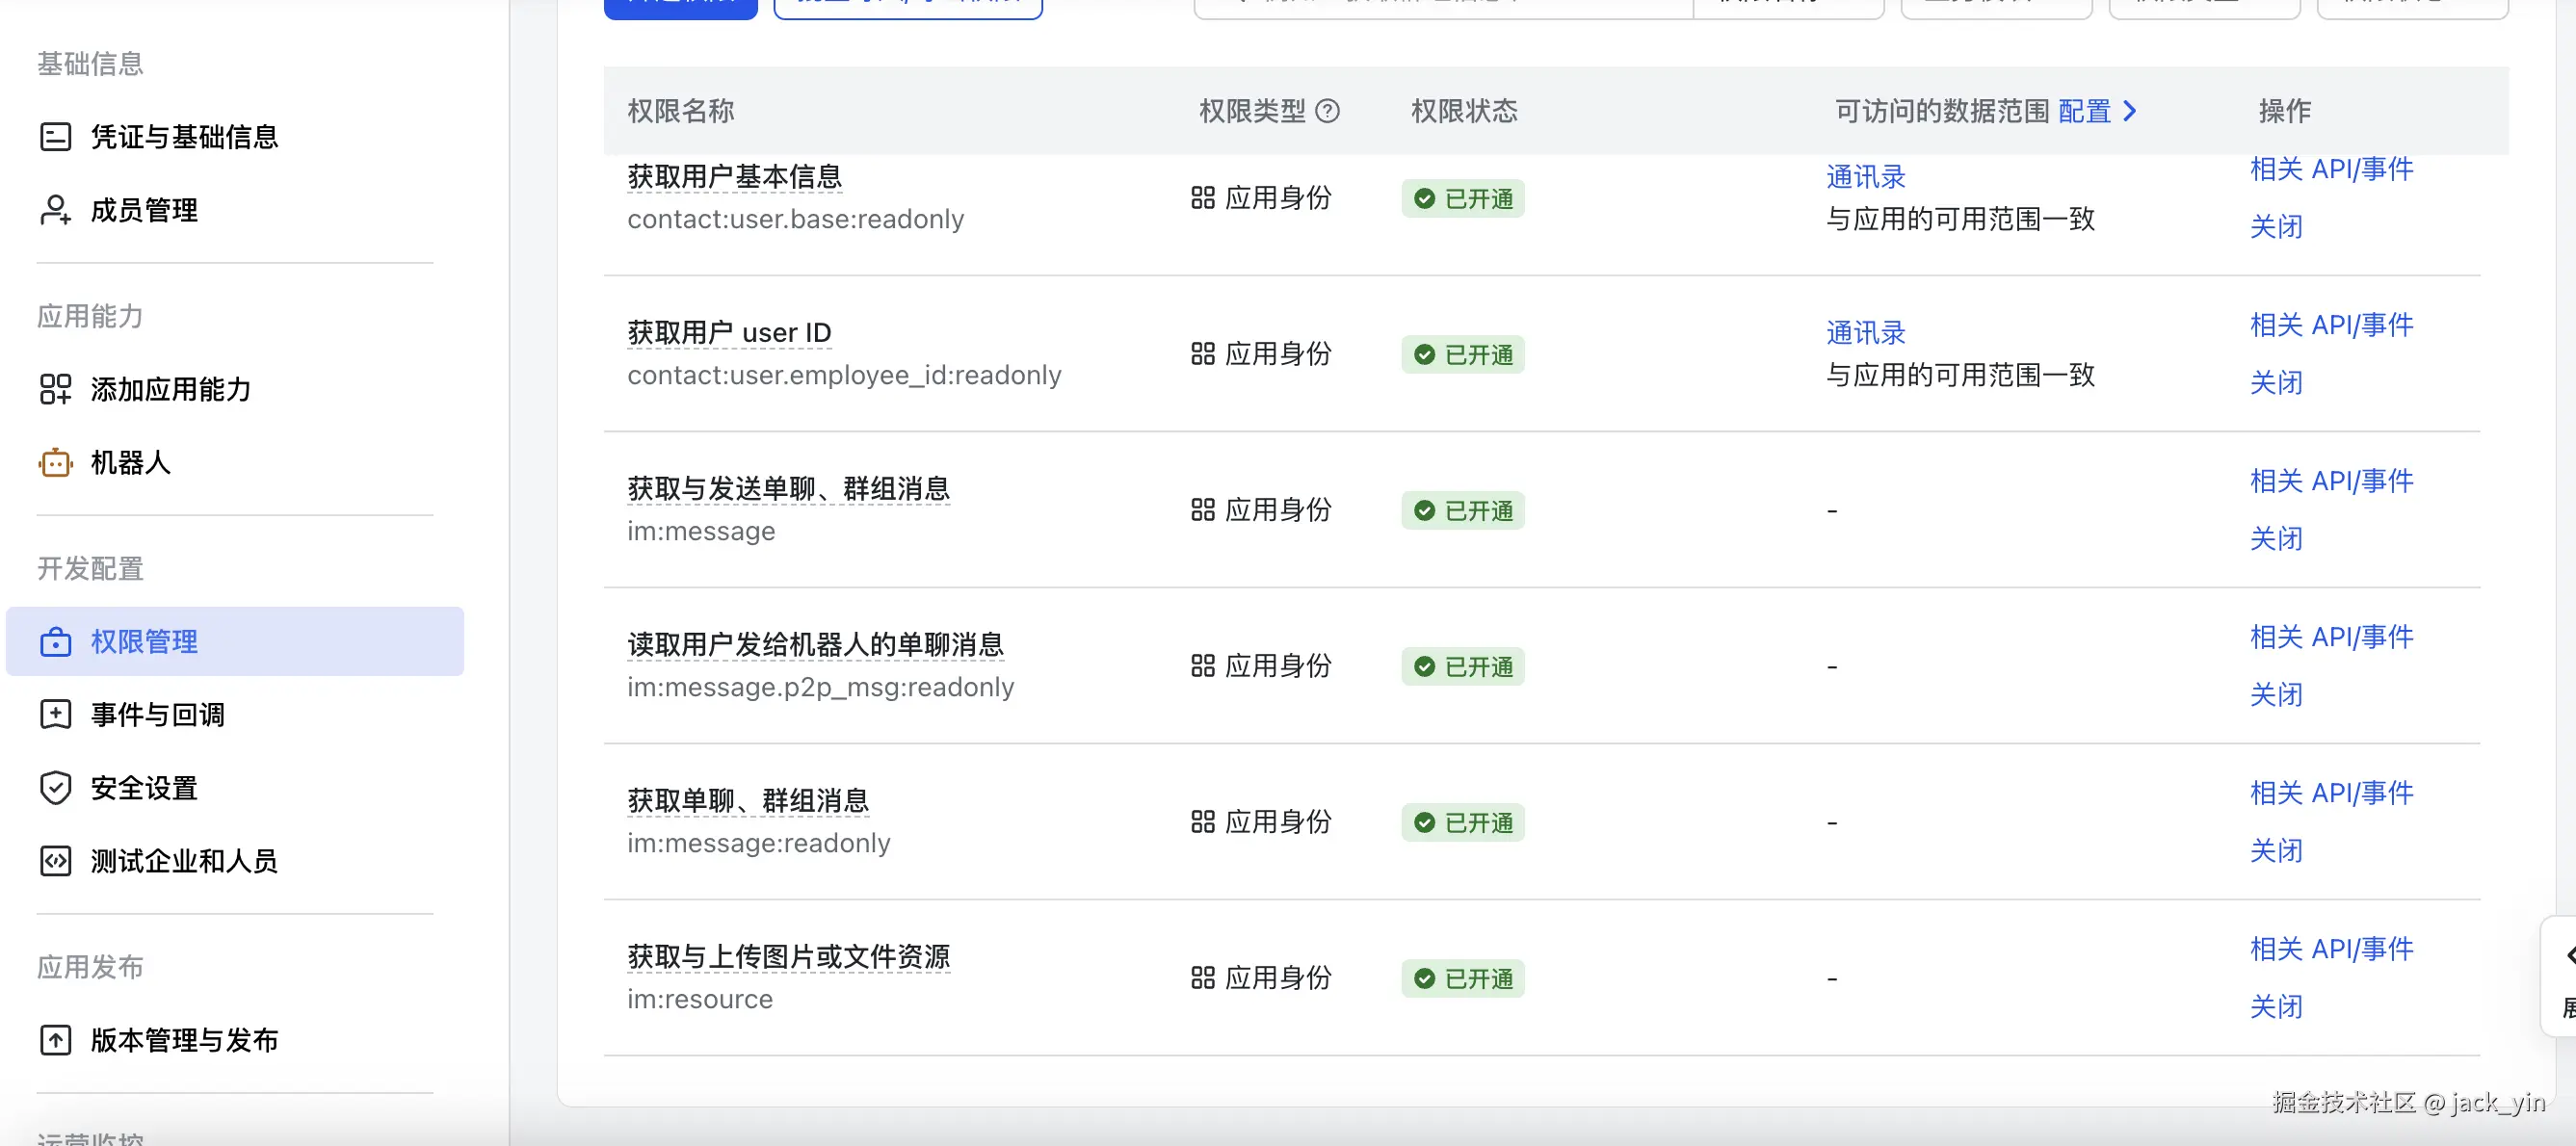Click the events and callbacks icon
This screenshot has width=2576, height=1146.
pyautogui.click(x=55, y=714)
